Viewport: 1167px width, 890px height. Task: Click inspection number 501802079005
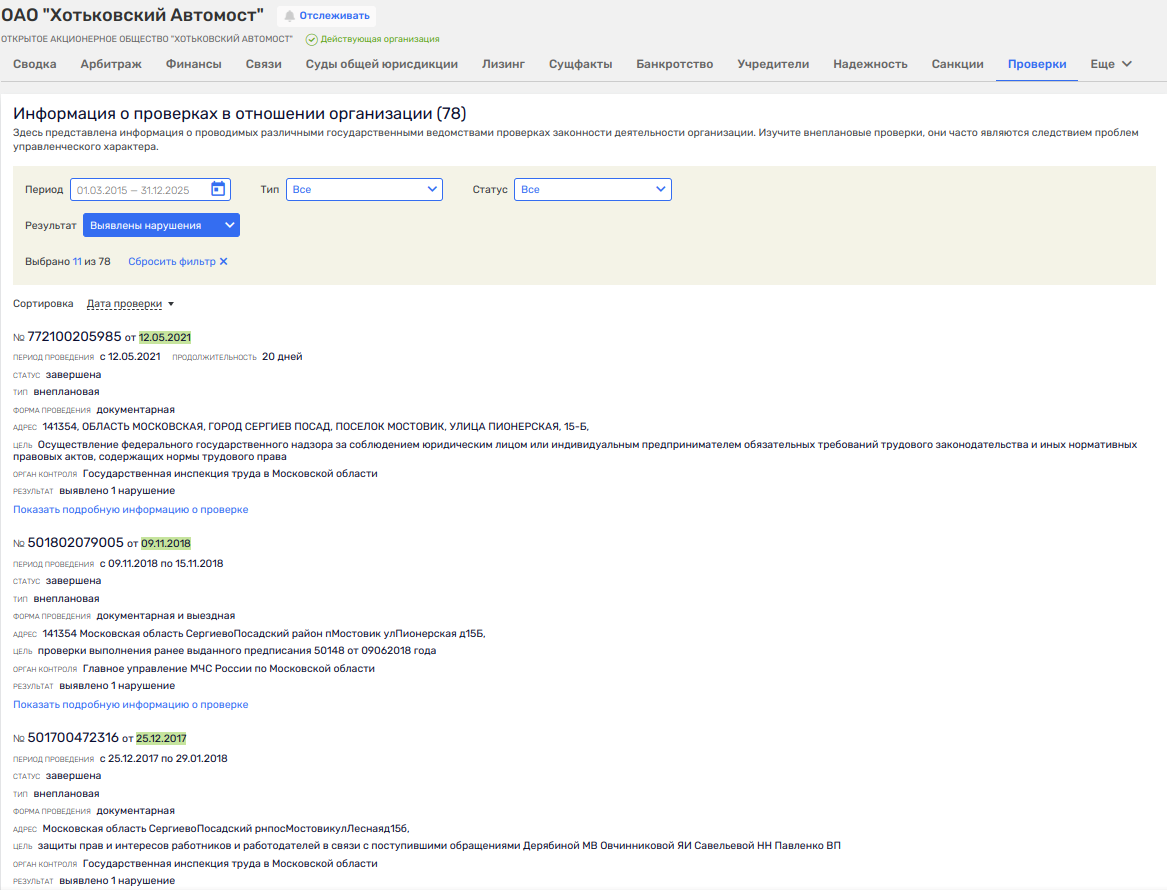coord(76,542)
